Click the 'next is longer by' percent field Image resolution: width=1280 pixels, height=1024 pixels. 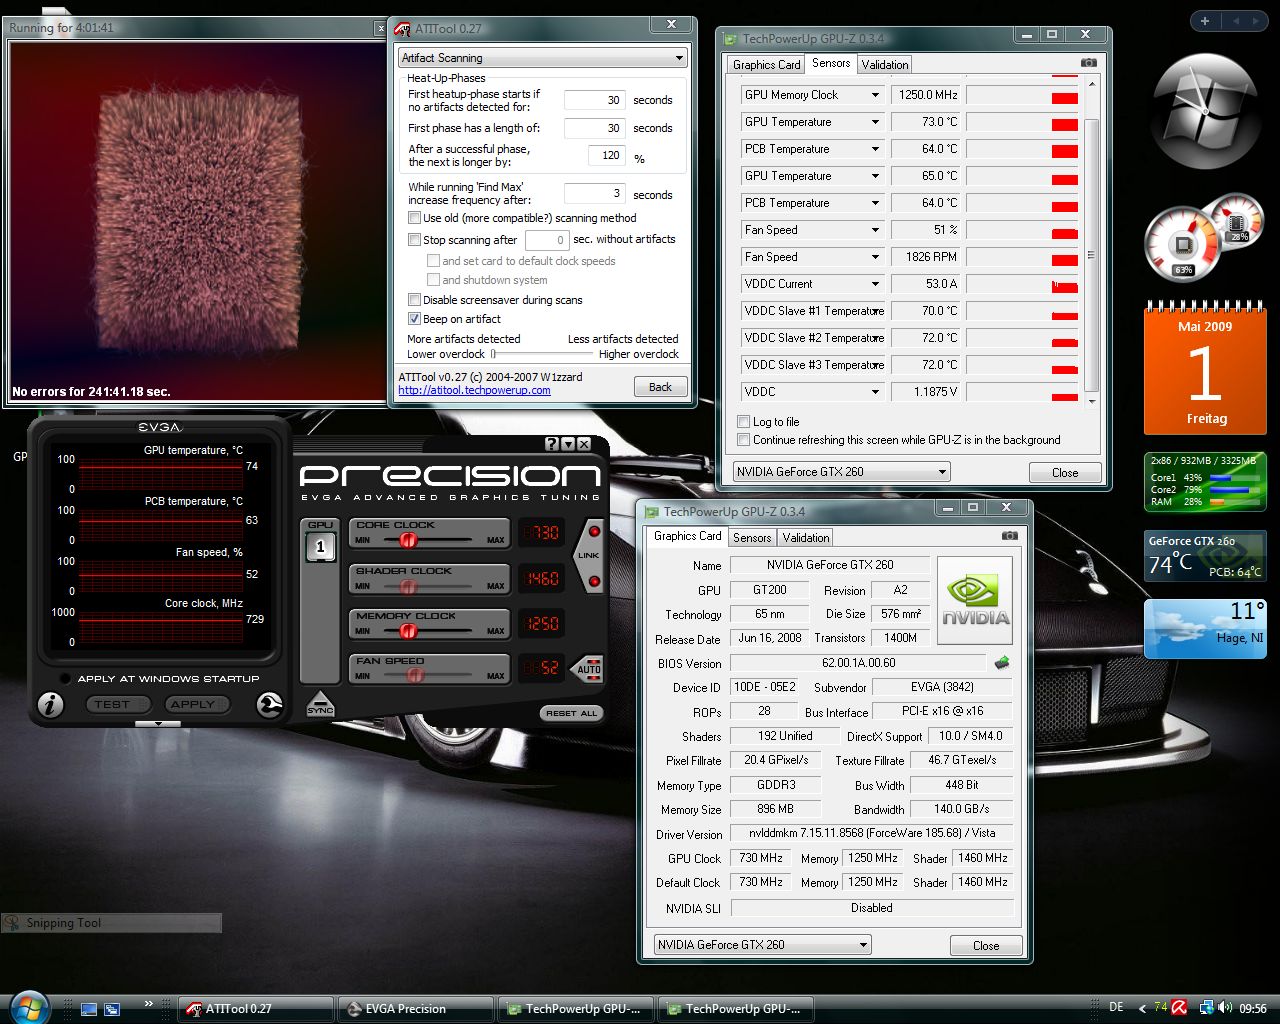pos(608,155)
